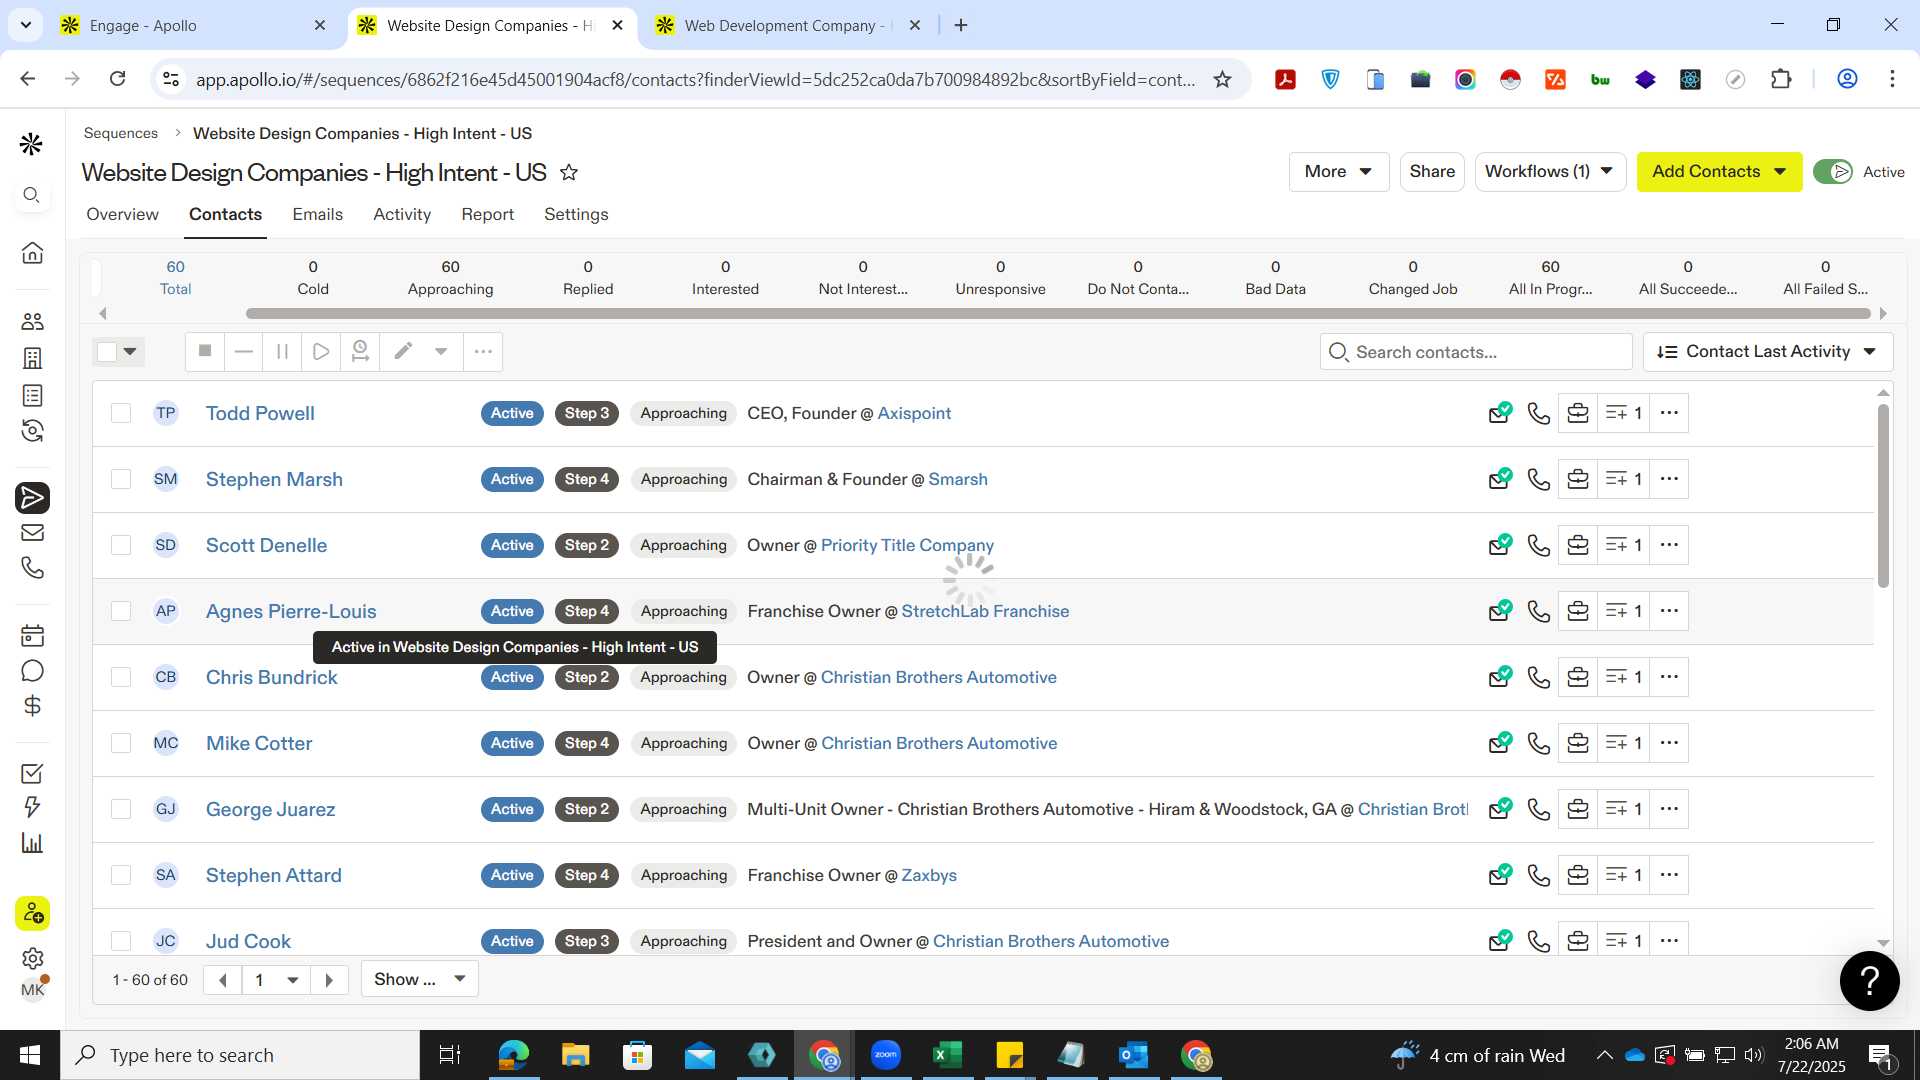The height and width of the screenshot is (1080, 1920).
Task: Open the Show rows dropdown
Action: coord(420,980)
